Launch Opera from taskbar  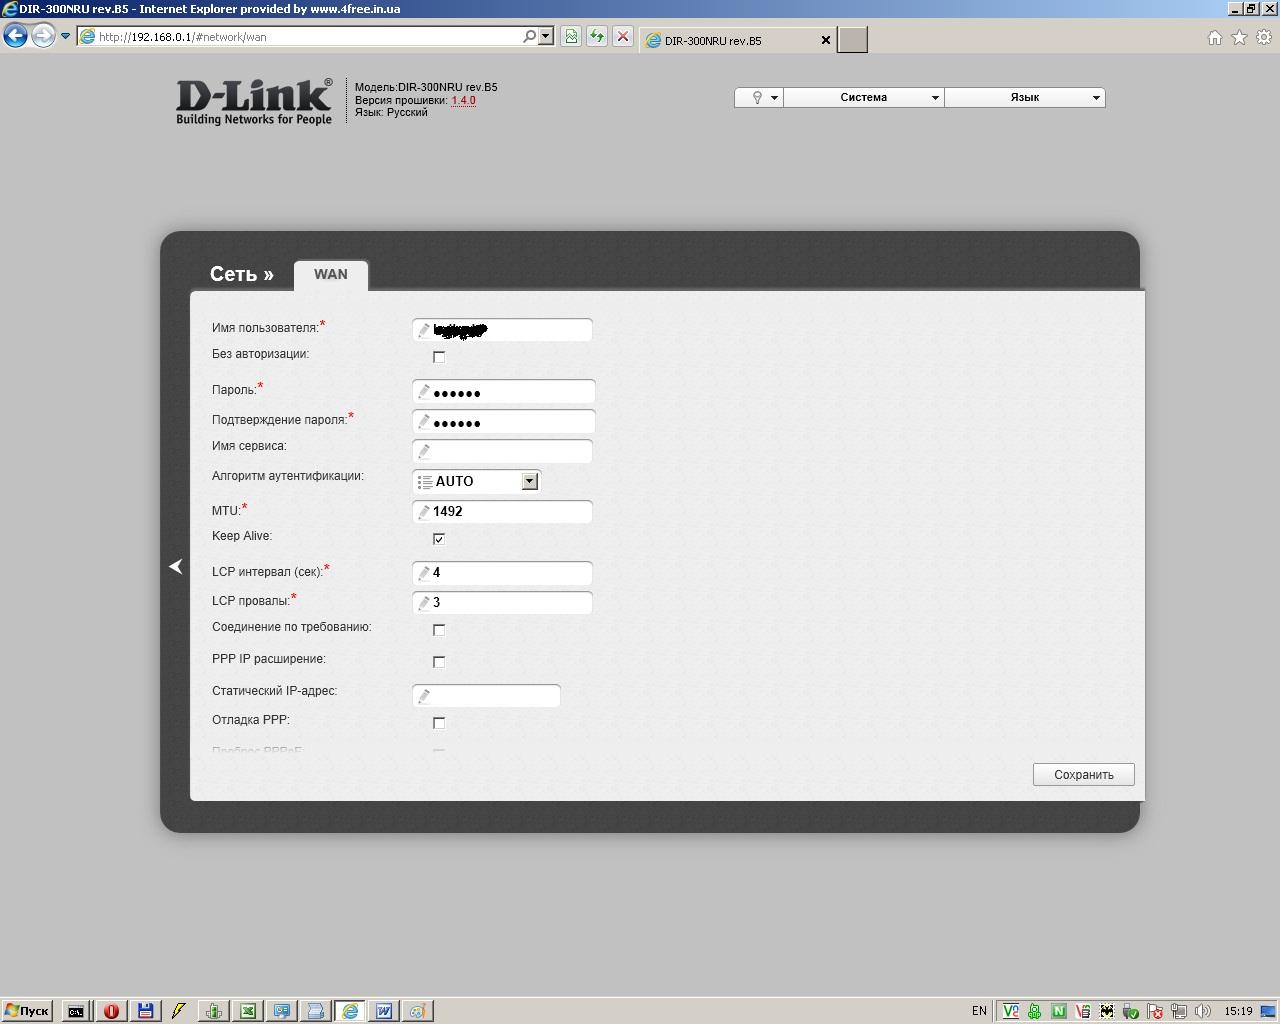pos(111,1011)
